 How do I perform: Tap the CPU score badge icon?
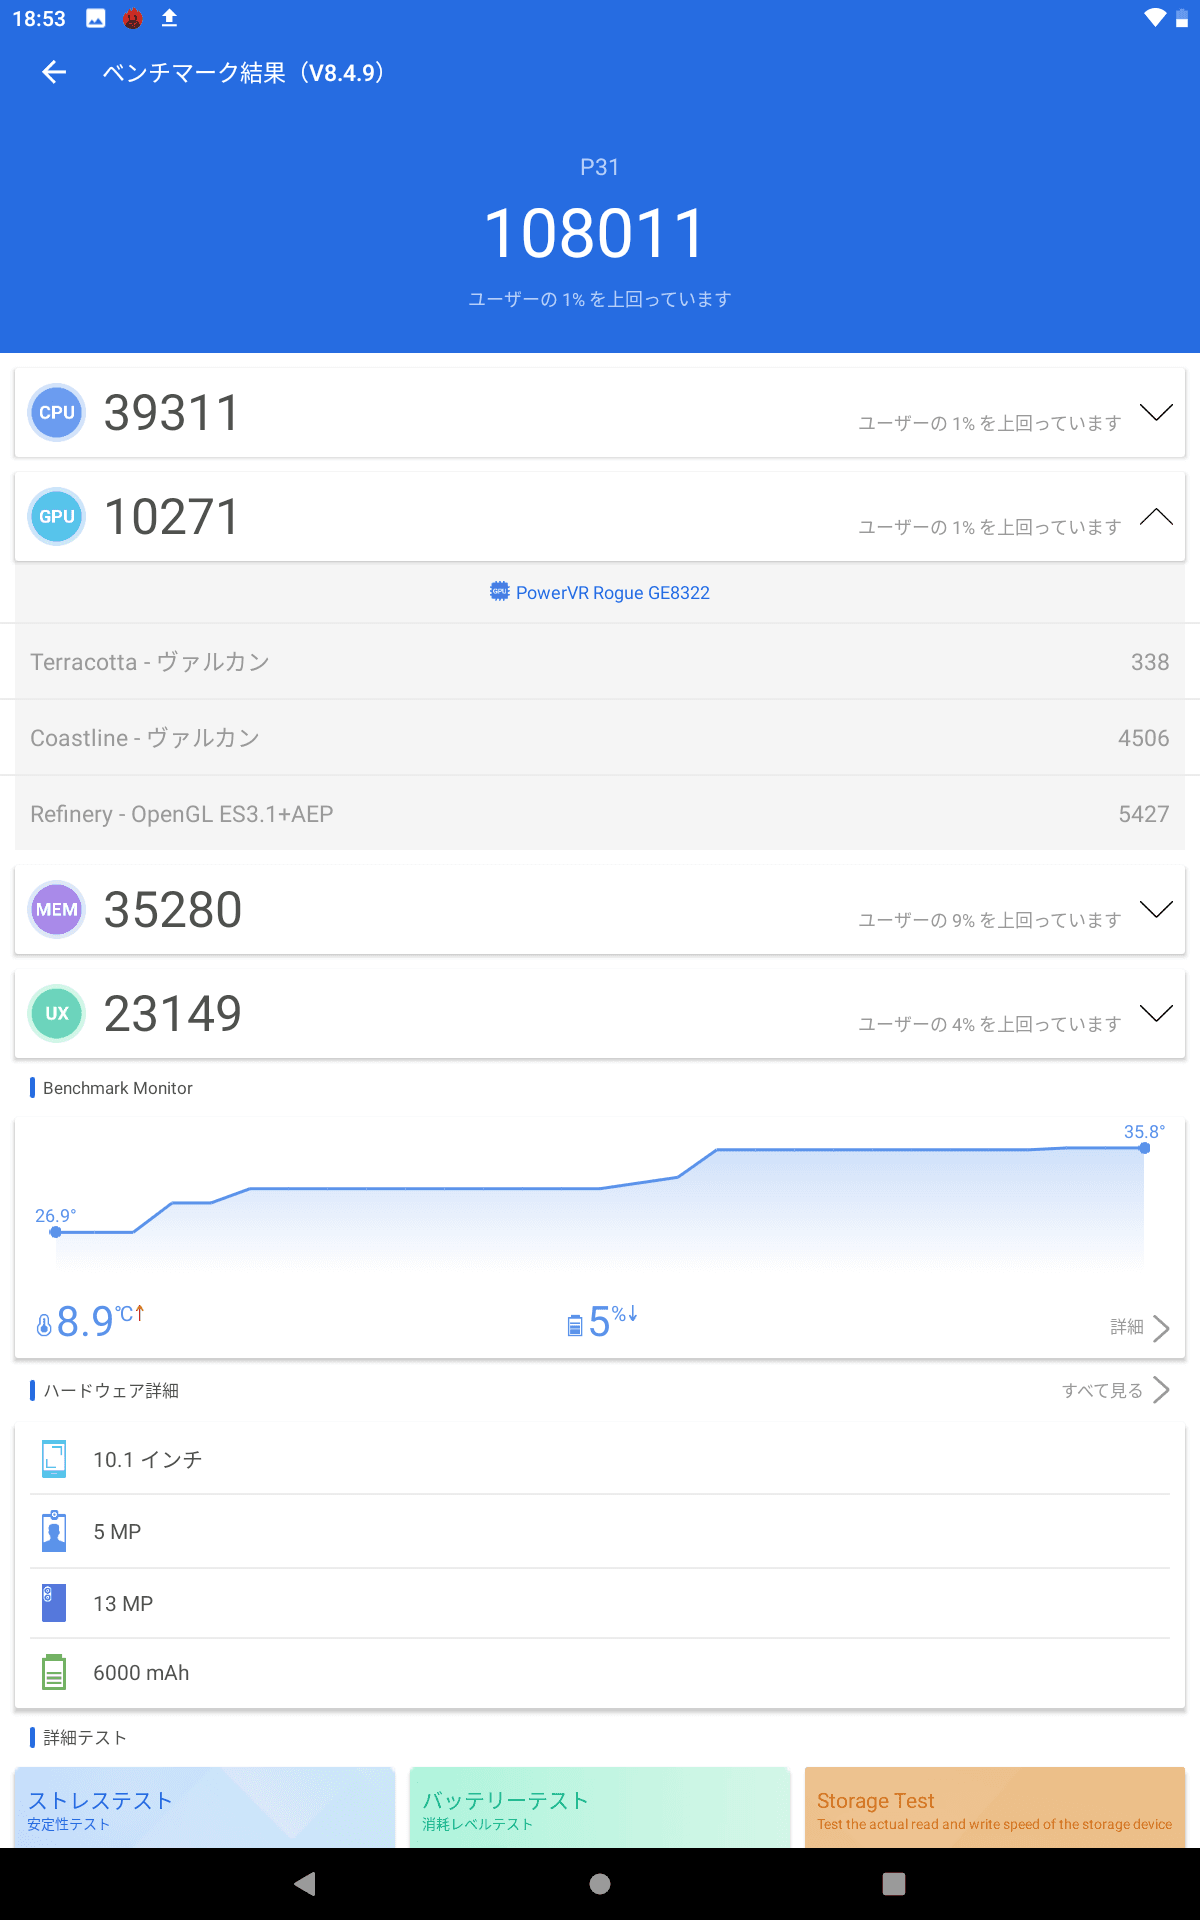pyautogui.click(x=57, y=413)
